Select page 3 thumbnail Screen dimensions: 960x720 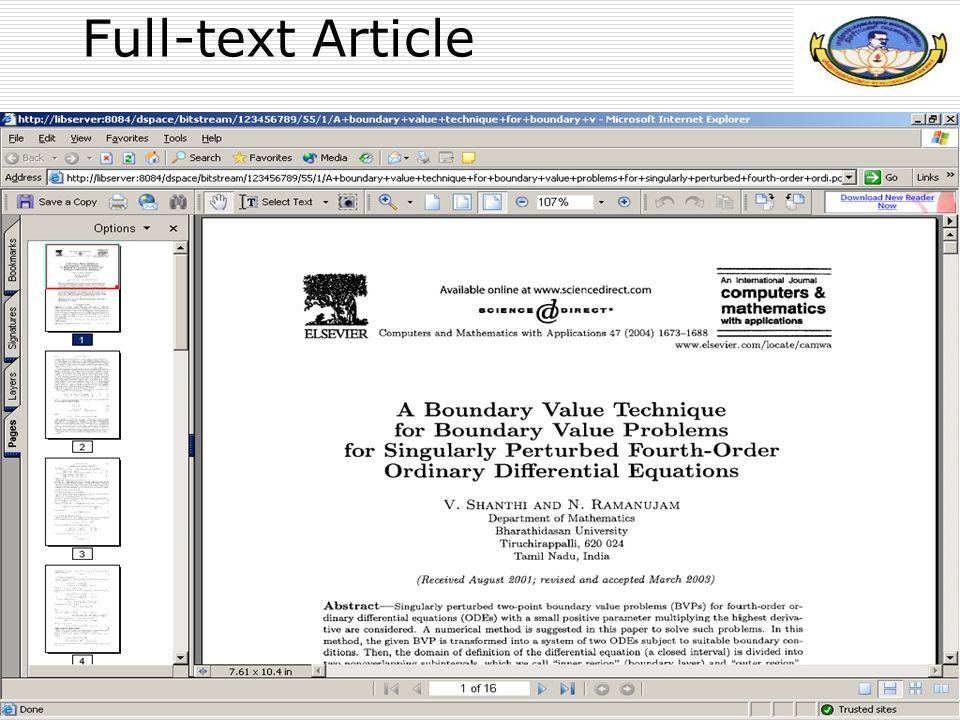83,502
